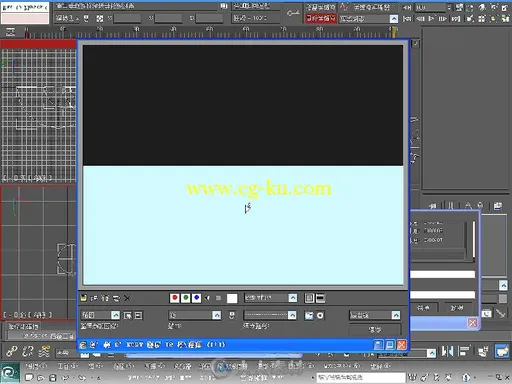Save the rendered image using the disk icon
This screenshot has width=512, height=384.
click(83, 298)
